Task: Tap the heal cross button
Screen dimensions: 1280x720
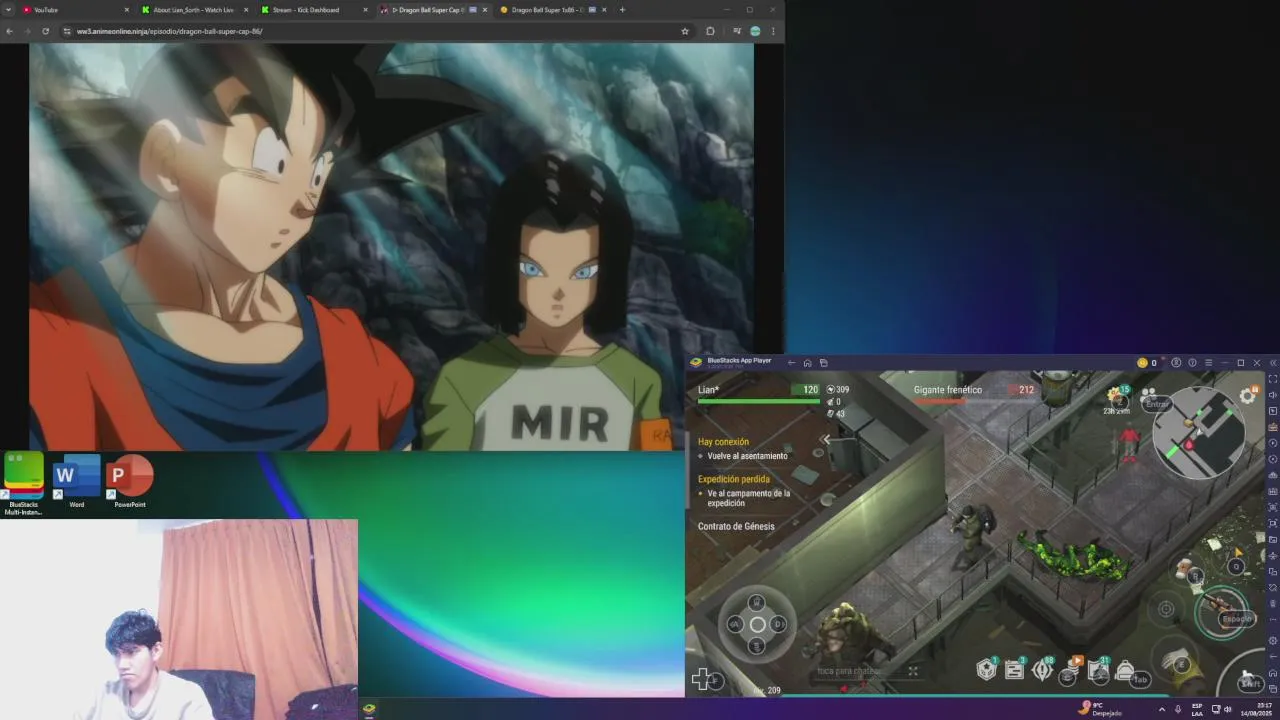Action: (702, 680)
